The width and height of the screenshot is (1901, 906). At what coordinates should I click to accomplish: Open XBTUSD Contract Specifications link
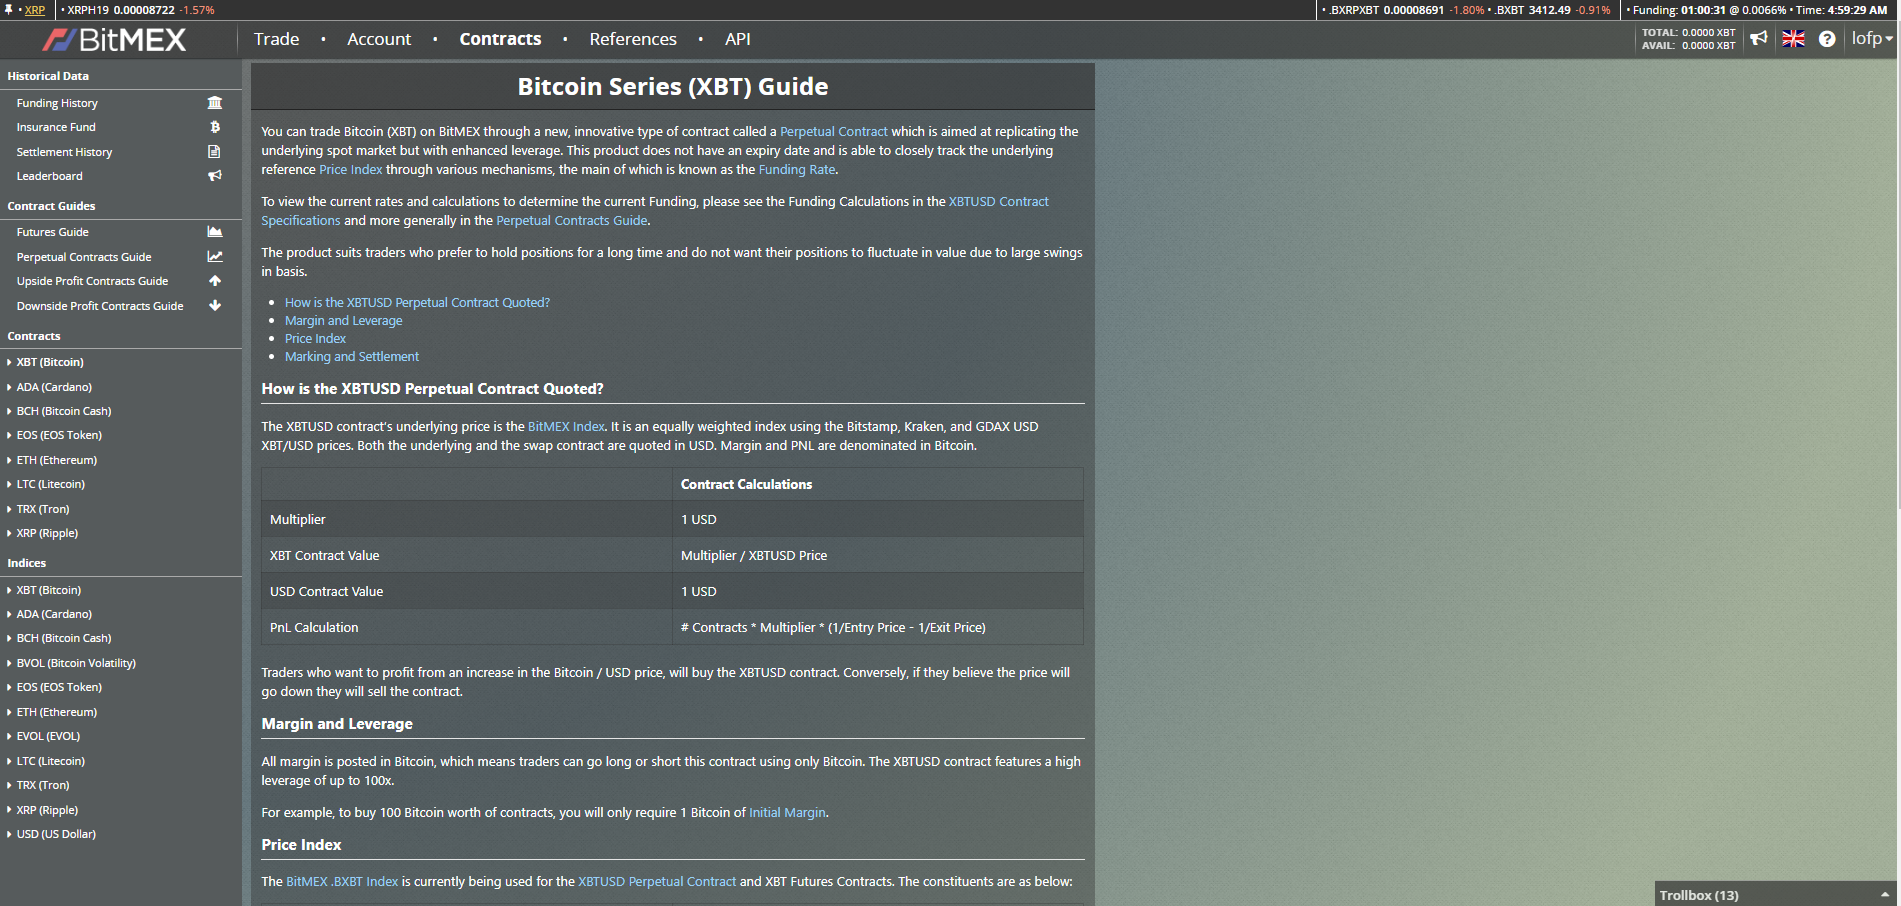pyautogui.click(x=655, y=211)
